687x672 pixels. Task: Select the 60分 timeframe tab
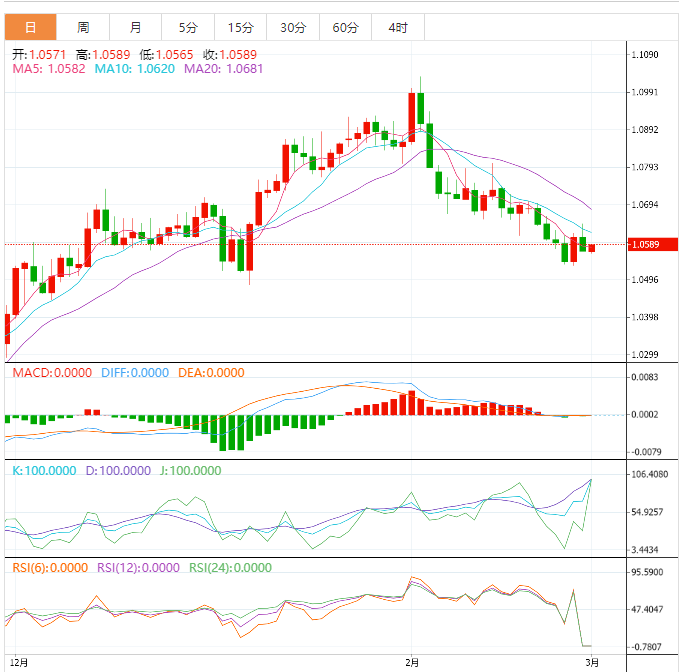click(345, 27)
